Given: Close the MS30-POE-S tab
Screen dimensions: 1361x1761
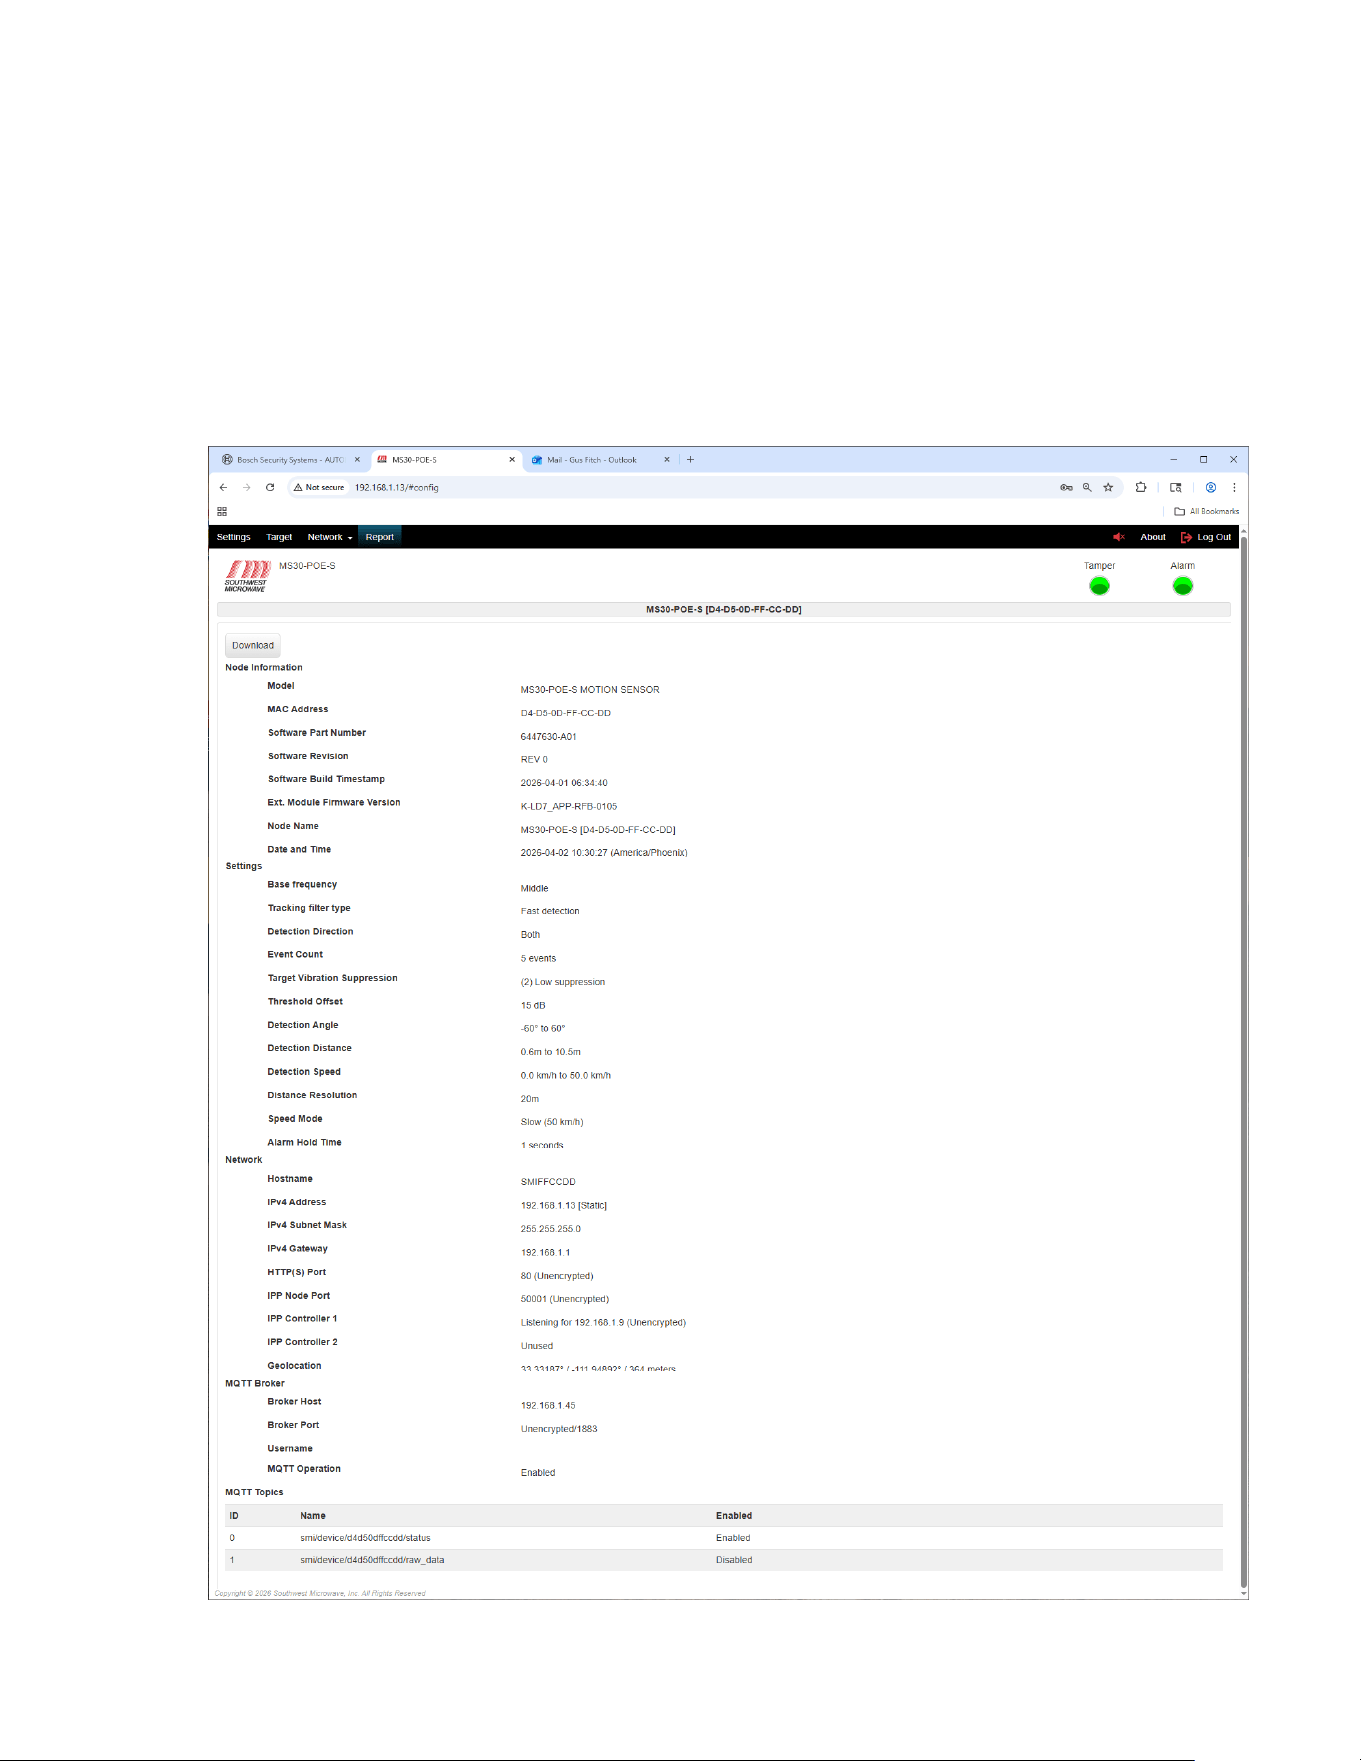Looking at the screenshot, I should click(x=512, y=460).
